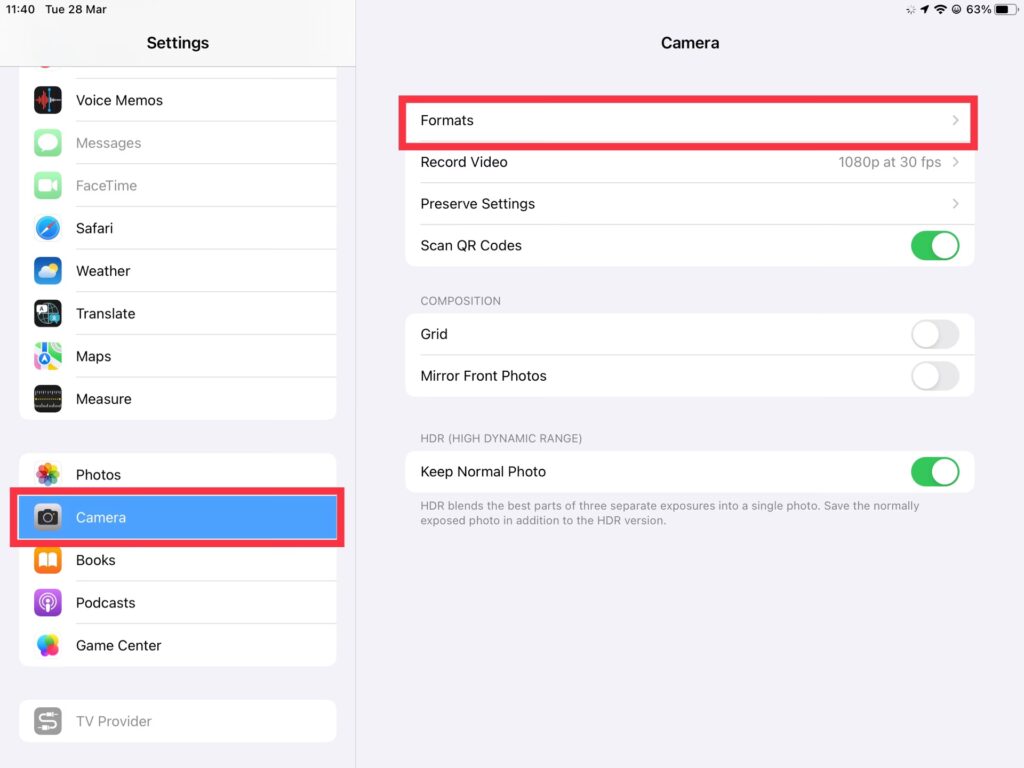Tap the Photos flower icon
The height and width of the screenshot is (768, 1024).
48,475
